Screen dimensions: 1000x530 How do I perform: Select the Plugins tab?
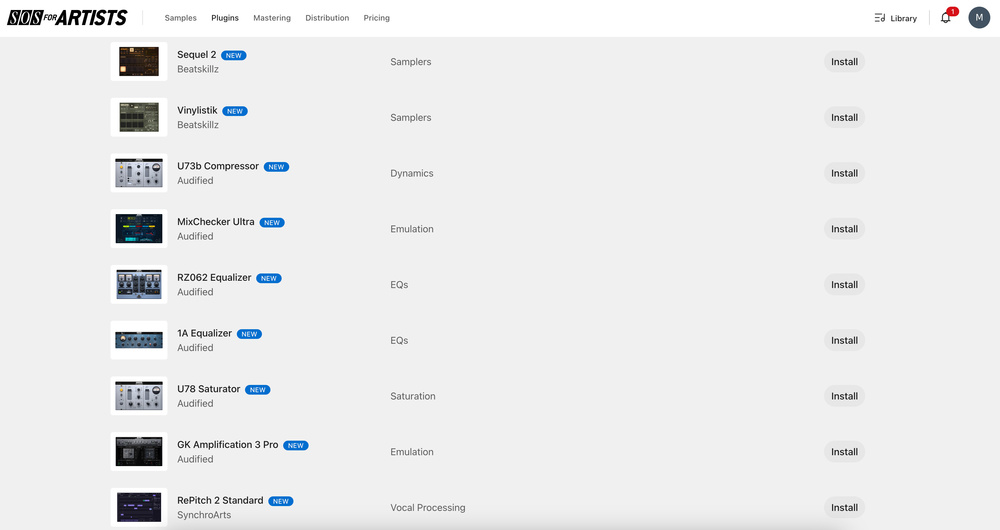tap(225, 18)
